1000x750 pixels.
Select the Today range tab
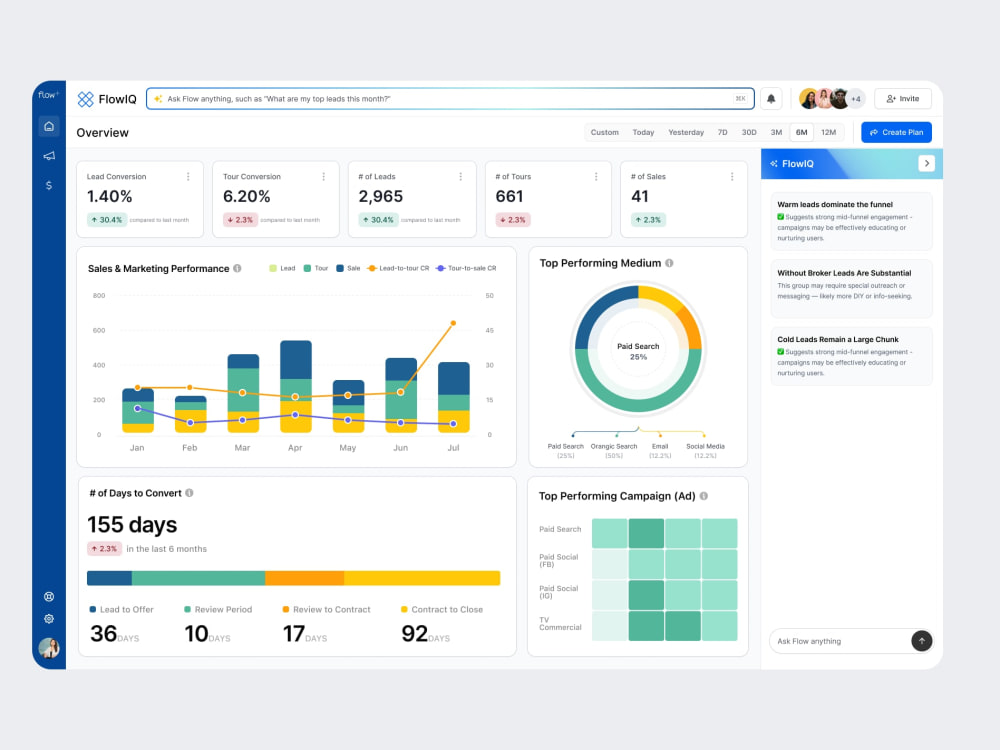point(643,133)
